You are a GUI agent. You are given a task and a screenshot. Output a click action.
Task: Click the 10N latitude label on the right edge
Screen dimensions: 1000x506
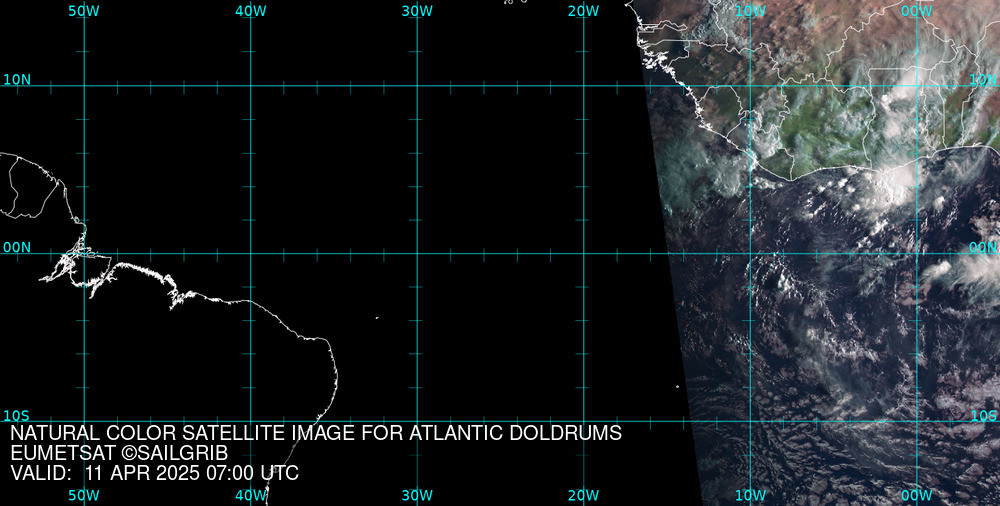coord(984,80)
